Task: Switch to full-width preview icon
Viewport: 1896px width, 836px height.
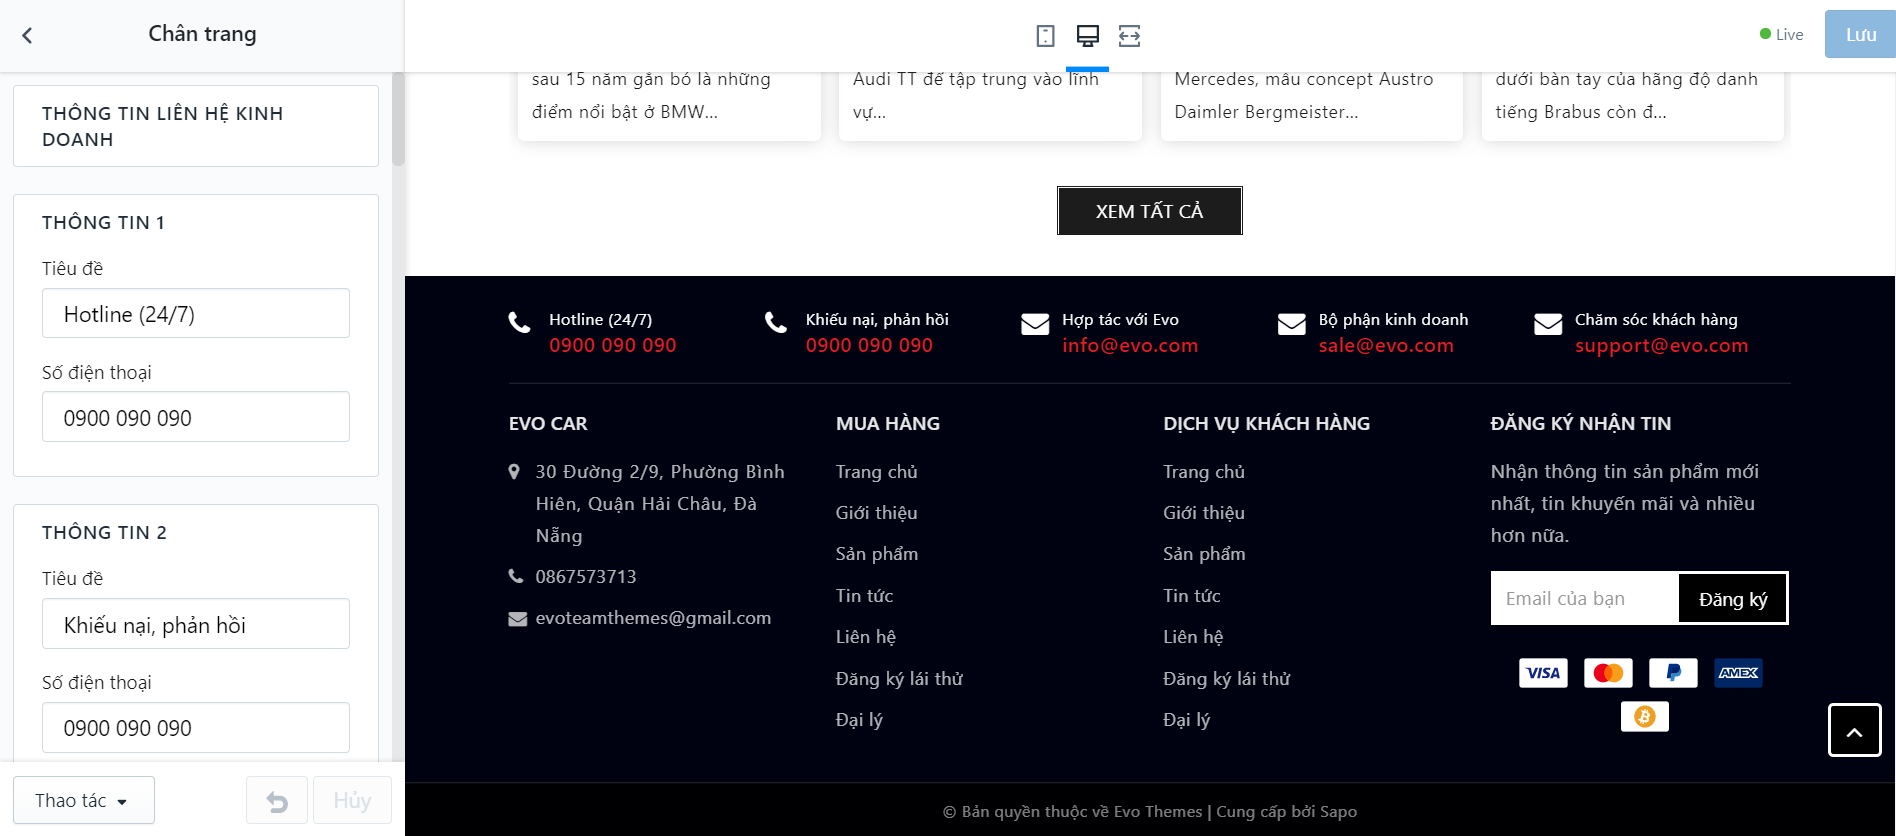Action: [1129, 36]
